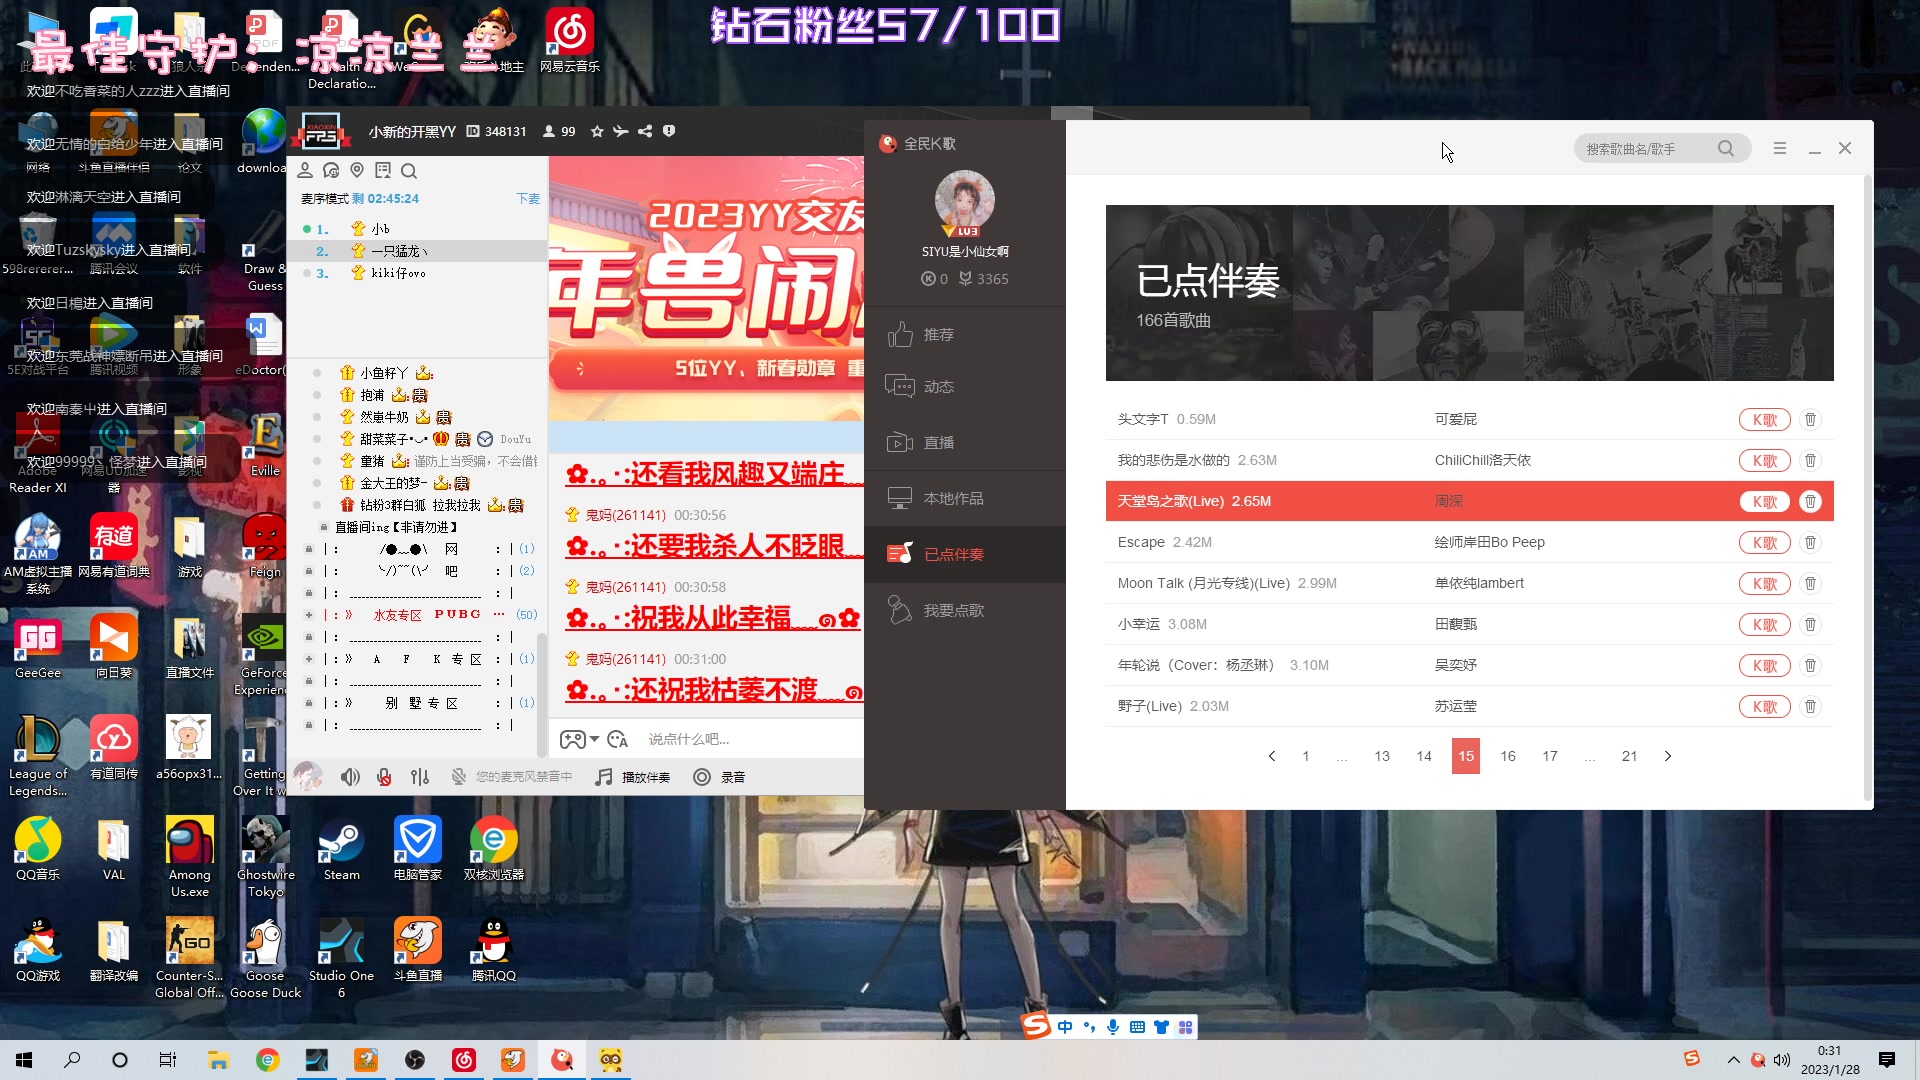
Task: Open the hamburger menu in the K歌 window
Action: [x=1779, y=147]
